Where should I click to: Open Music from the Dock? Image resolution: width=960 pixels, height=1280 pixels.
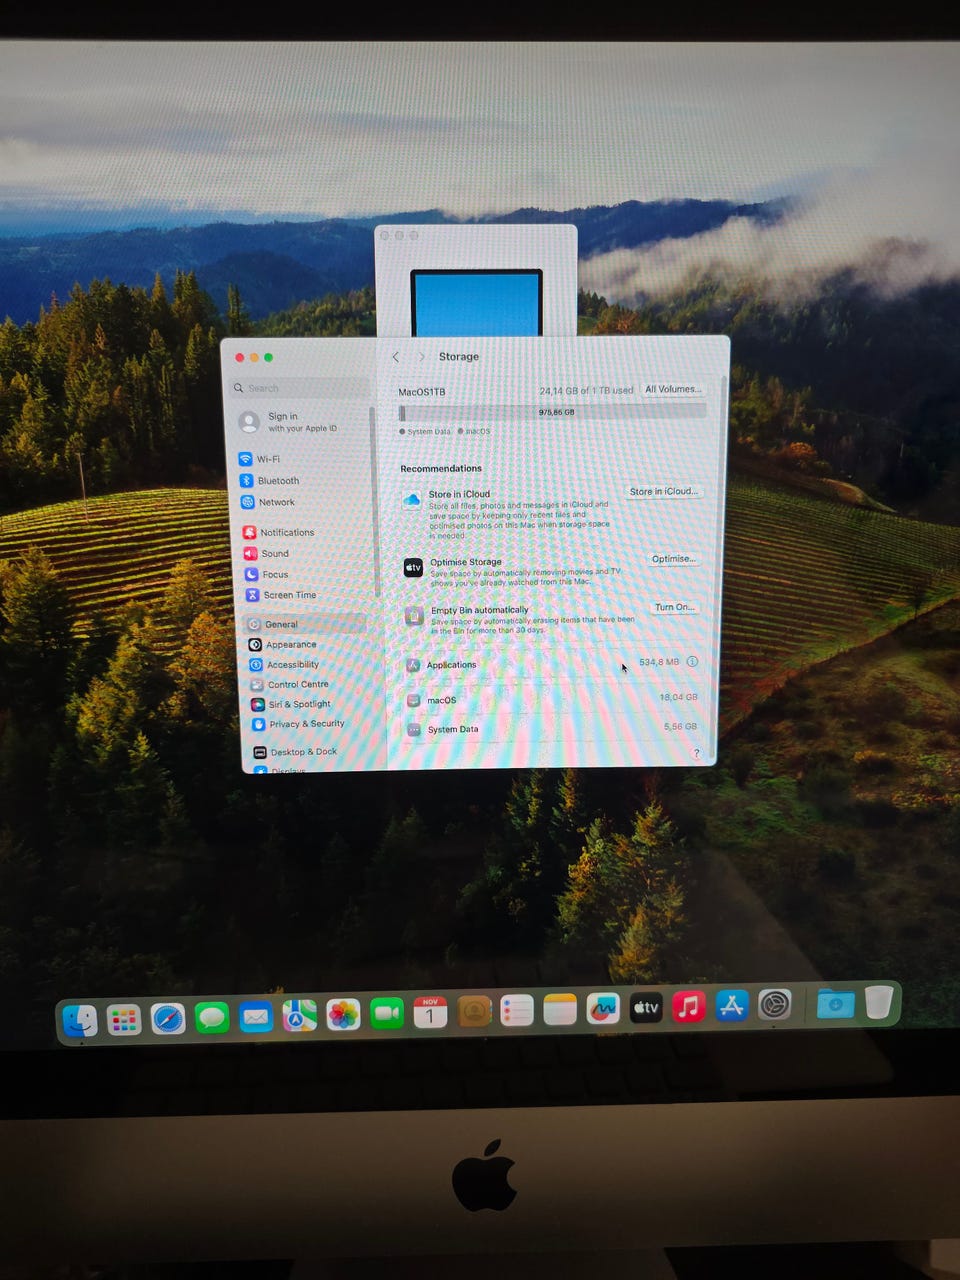pyautogui.click(x=689, y=1007)
